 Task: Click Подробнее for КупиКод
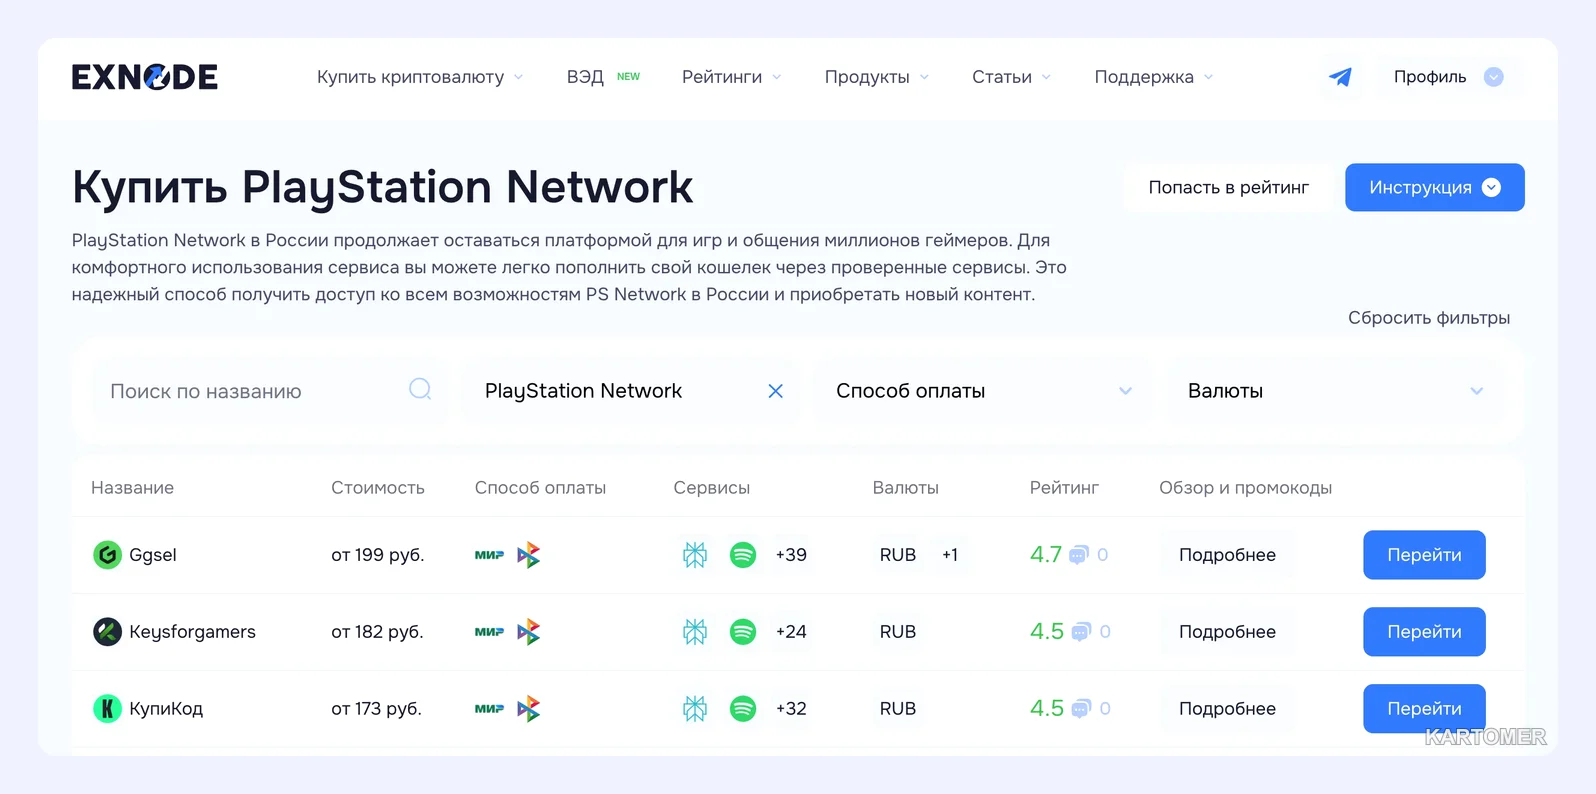[x=1227, y=708]
